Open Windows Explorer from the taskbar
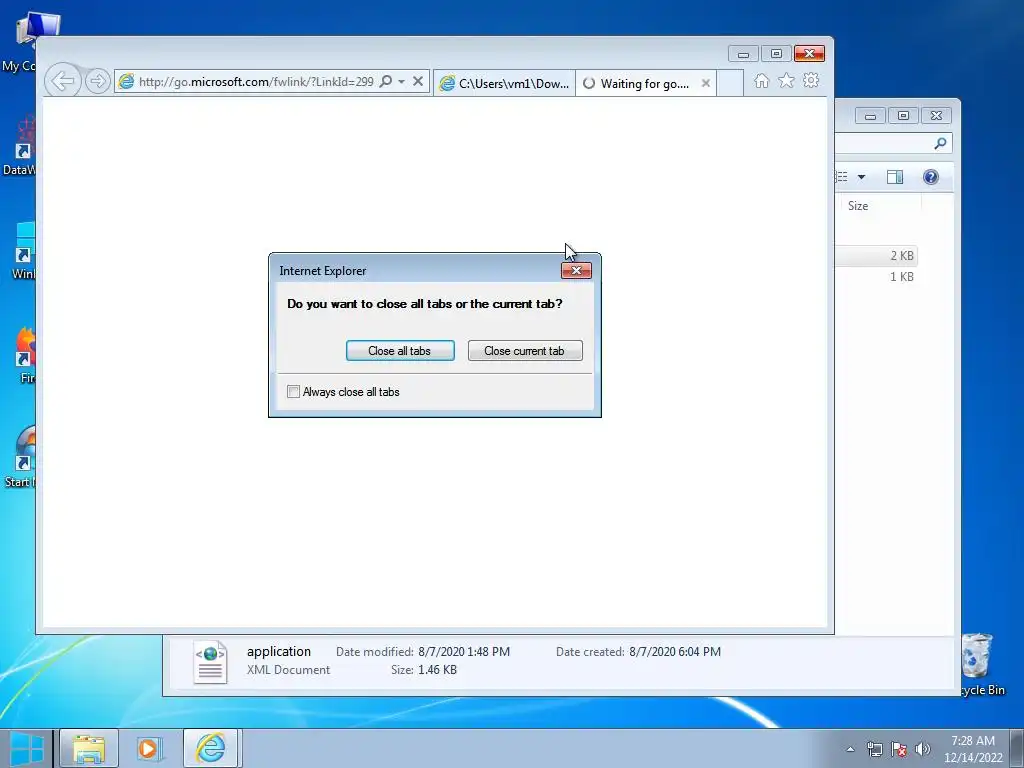 (x=89, y=748)
